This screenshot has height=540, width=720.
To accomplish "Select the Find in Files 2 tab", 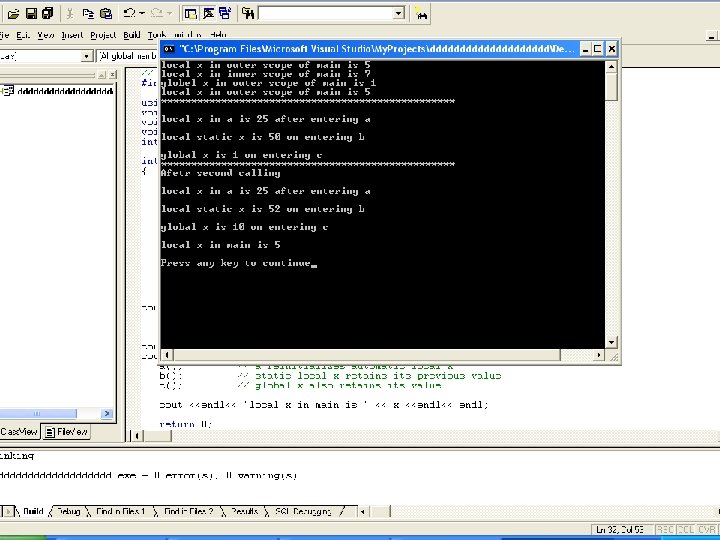I will pyautogui.click(x=188, y=511).
